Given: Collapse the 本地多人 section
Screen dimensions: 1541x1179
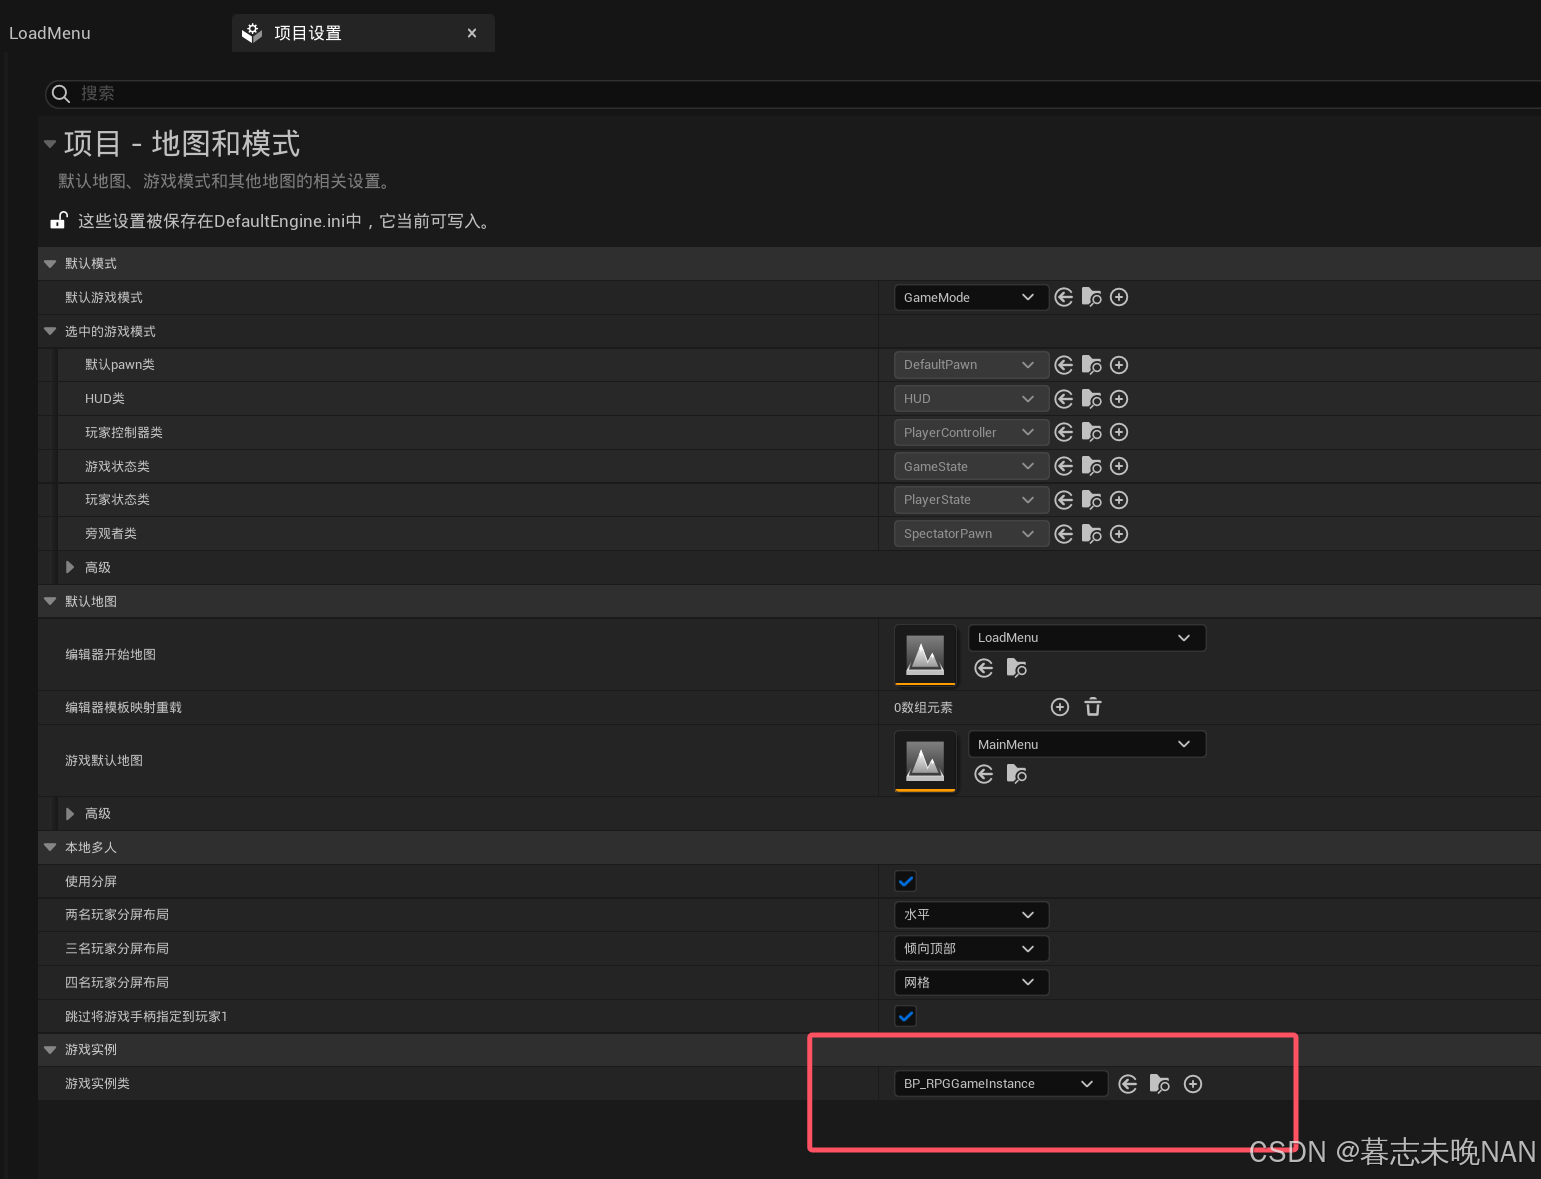Looking at the screenshot, I should click(50, 847).
